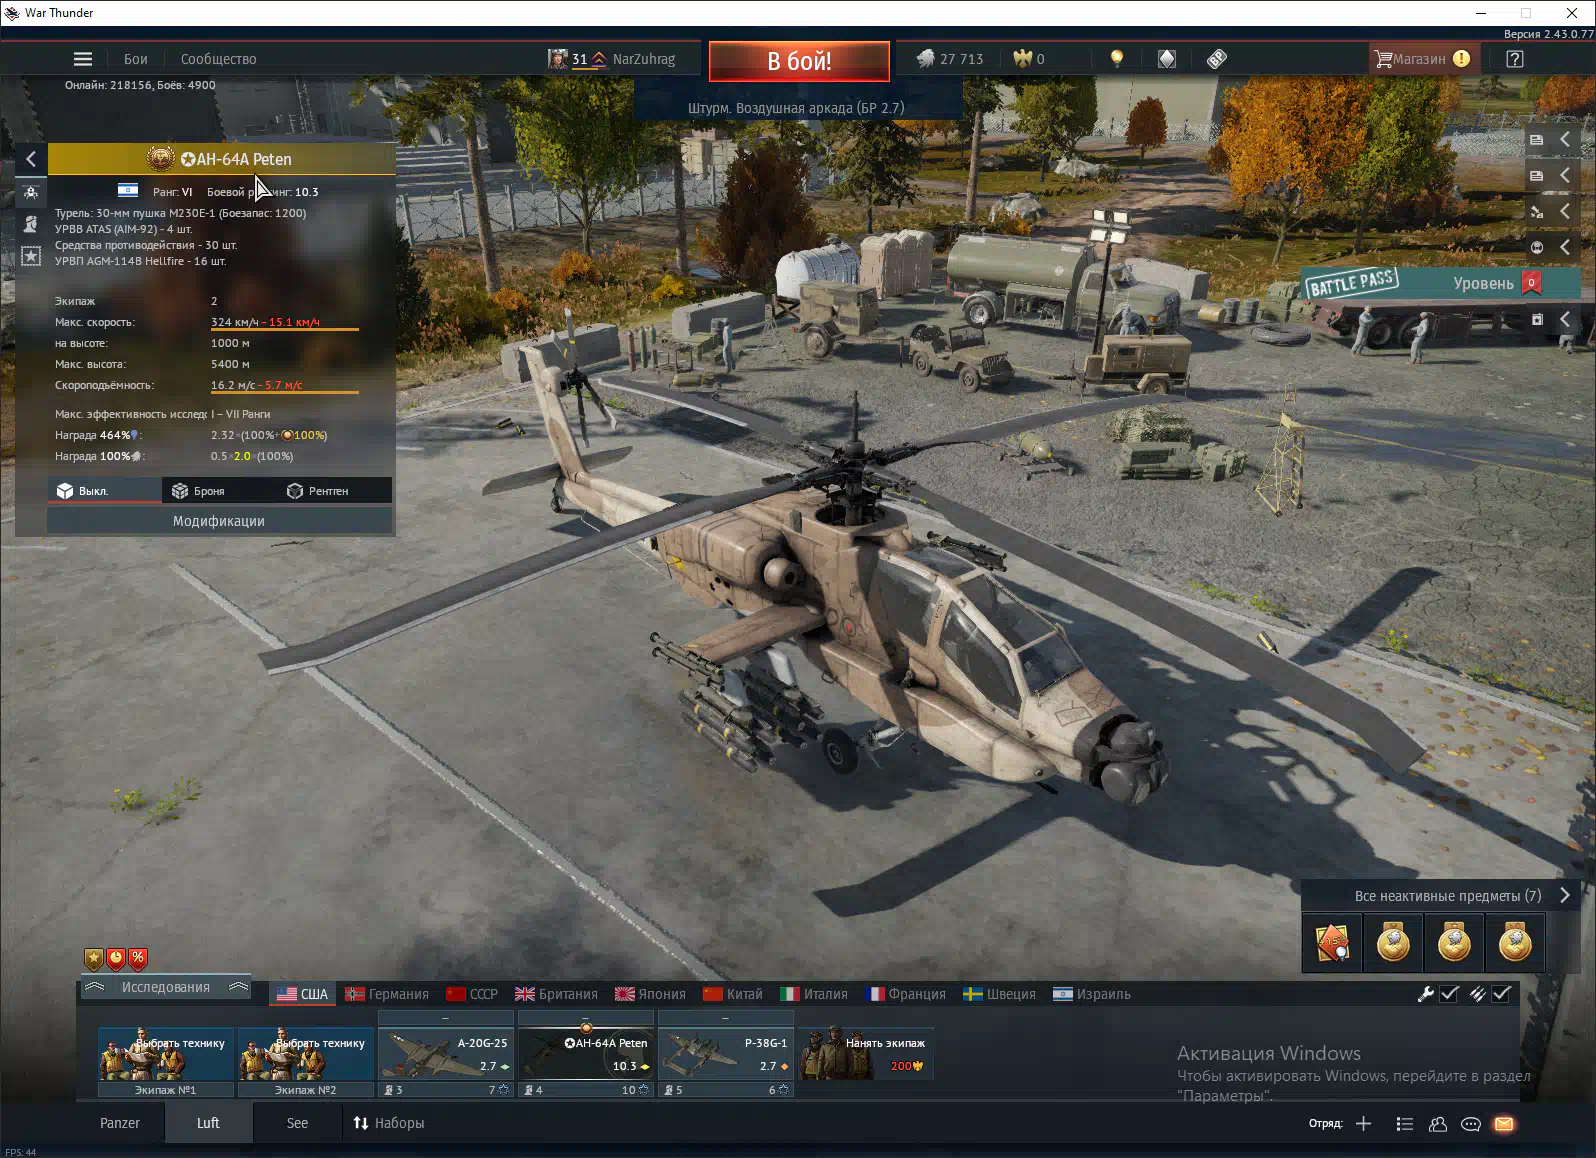Viewport: 1596px width, 1158px height.
Task: Select США nation tab
Action: pyautogui.click(x=302, y=994)
